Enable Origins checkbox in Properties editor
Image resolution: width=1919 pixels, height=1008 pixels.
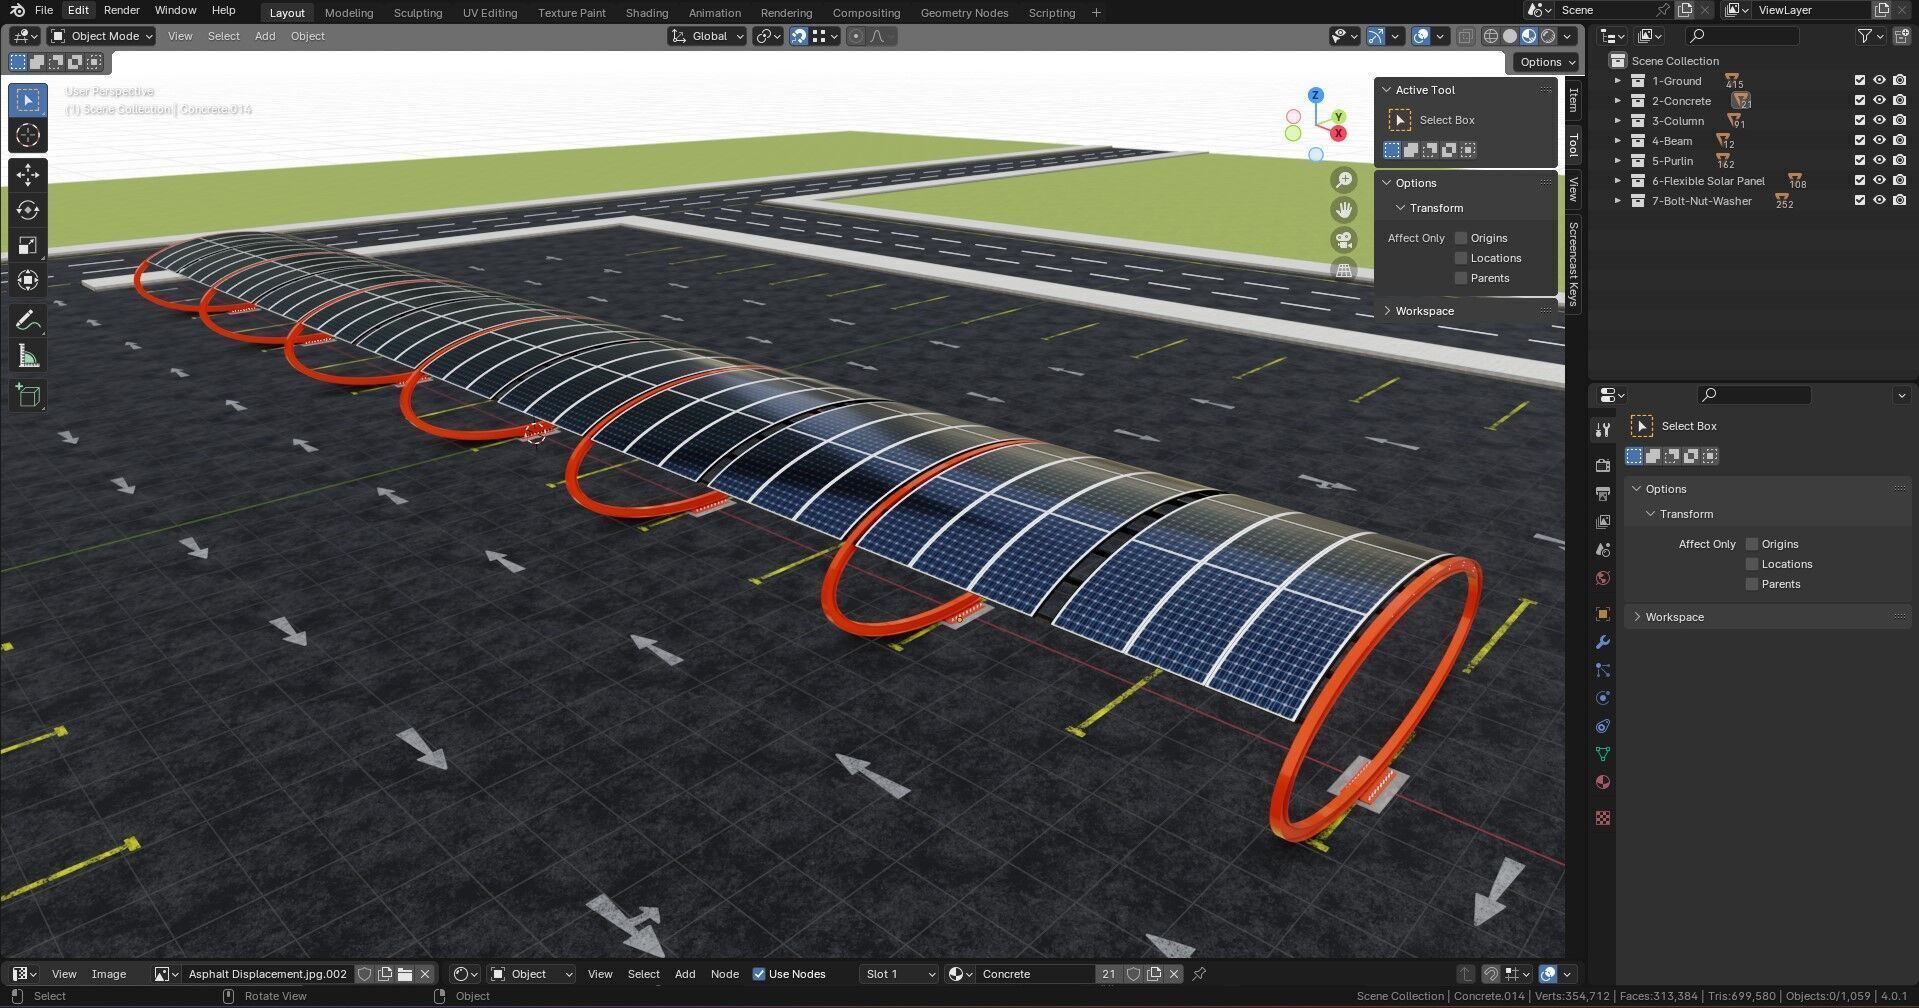(x=1752, y=544)
